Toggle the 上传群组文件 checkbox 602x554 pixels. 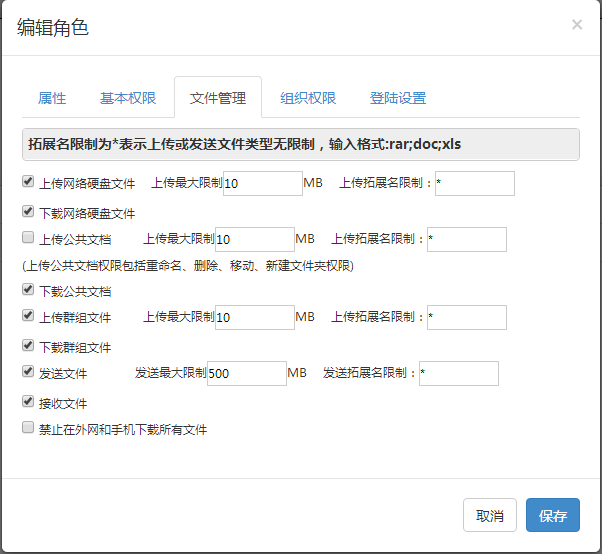point(28,315)
